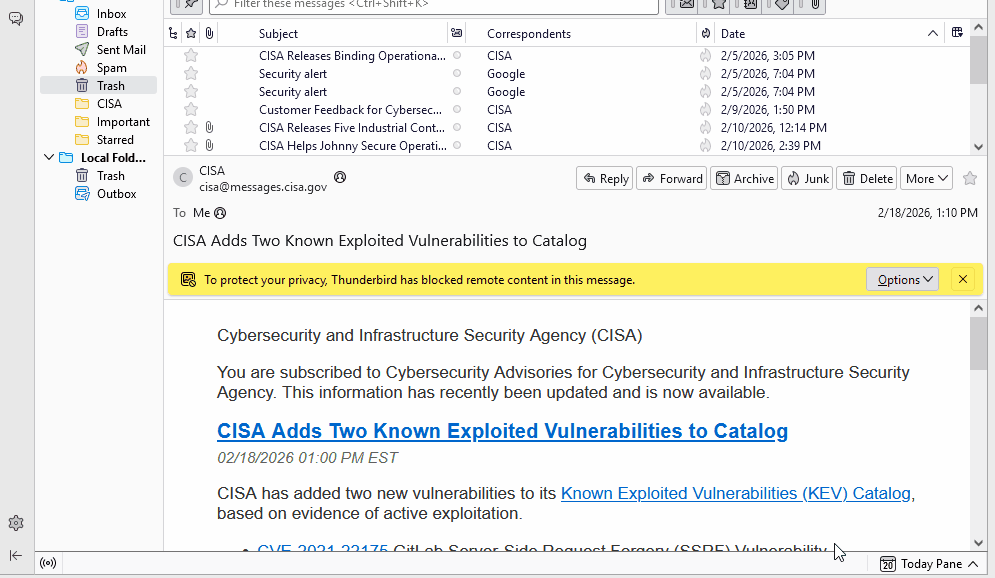Image resolution: width=995 pixels, height=578 pixels.
Task: Open settings via the gear icon
Action: pyautogui.click(x=16, y=523)
